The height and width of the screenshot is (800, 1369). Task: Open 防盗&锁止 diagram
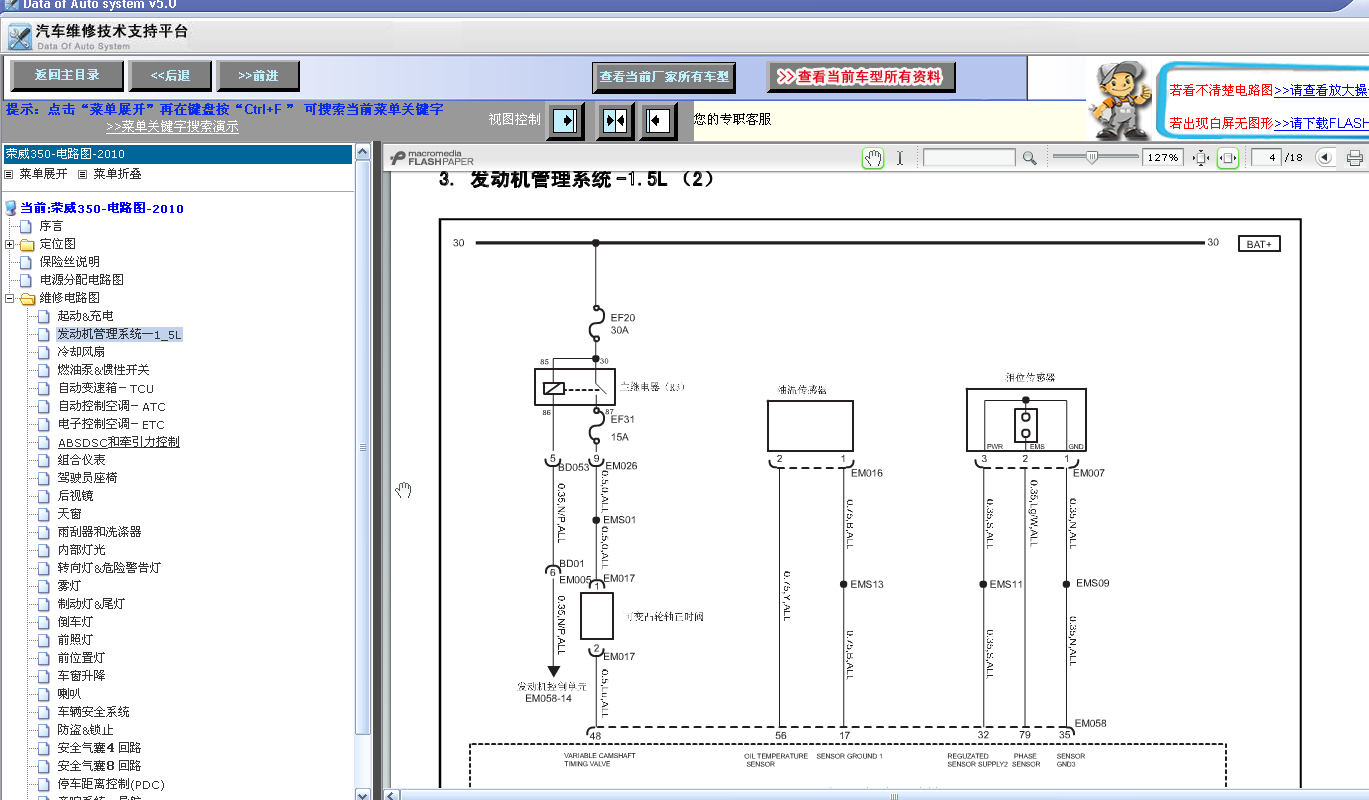[85, 730]
